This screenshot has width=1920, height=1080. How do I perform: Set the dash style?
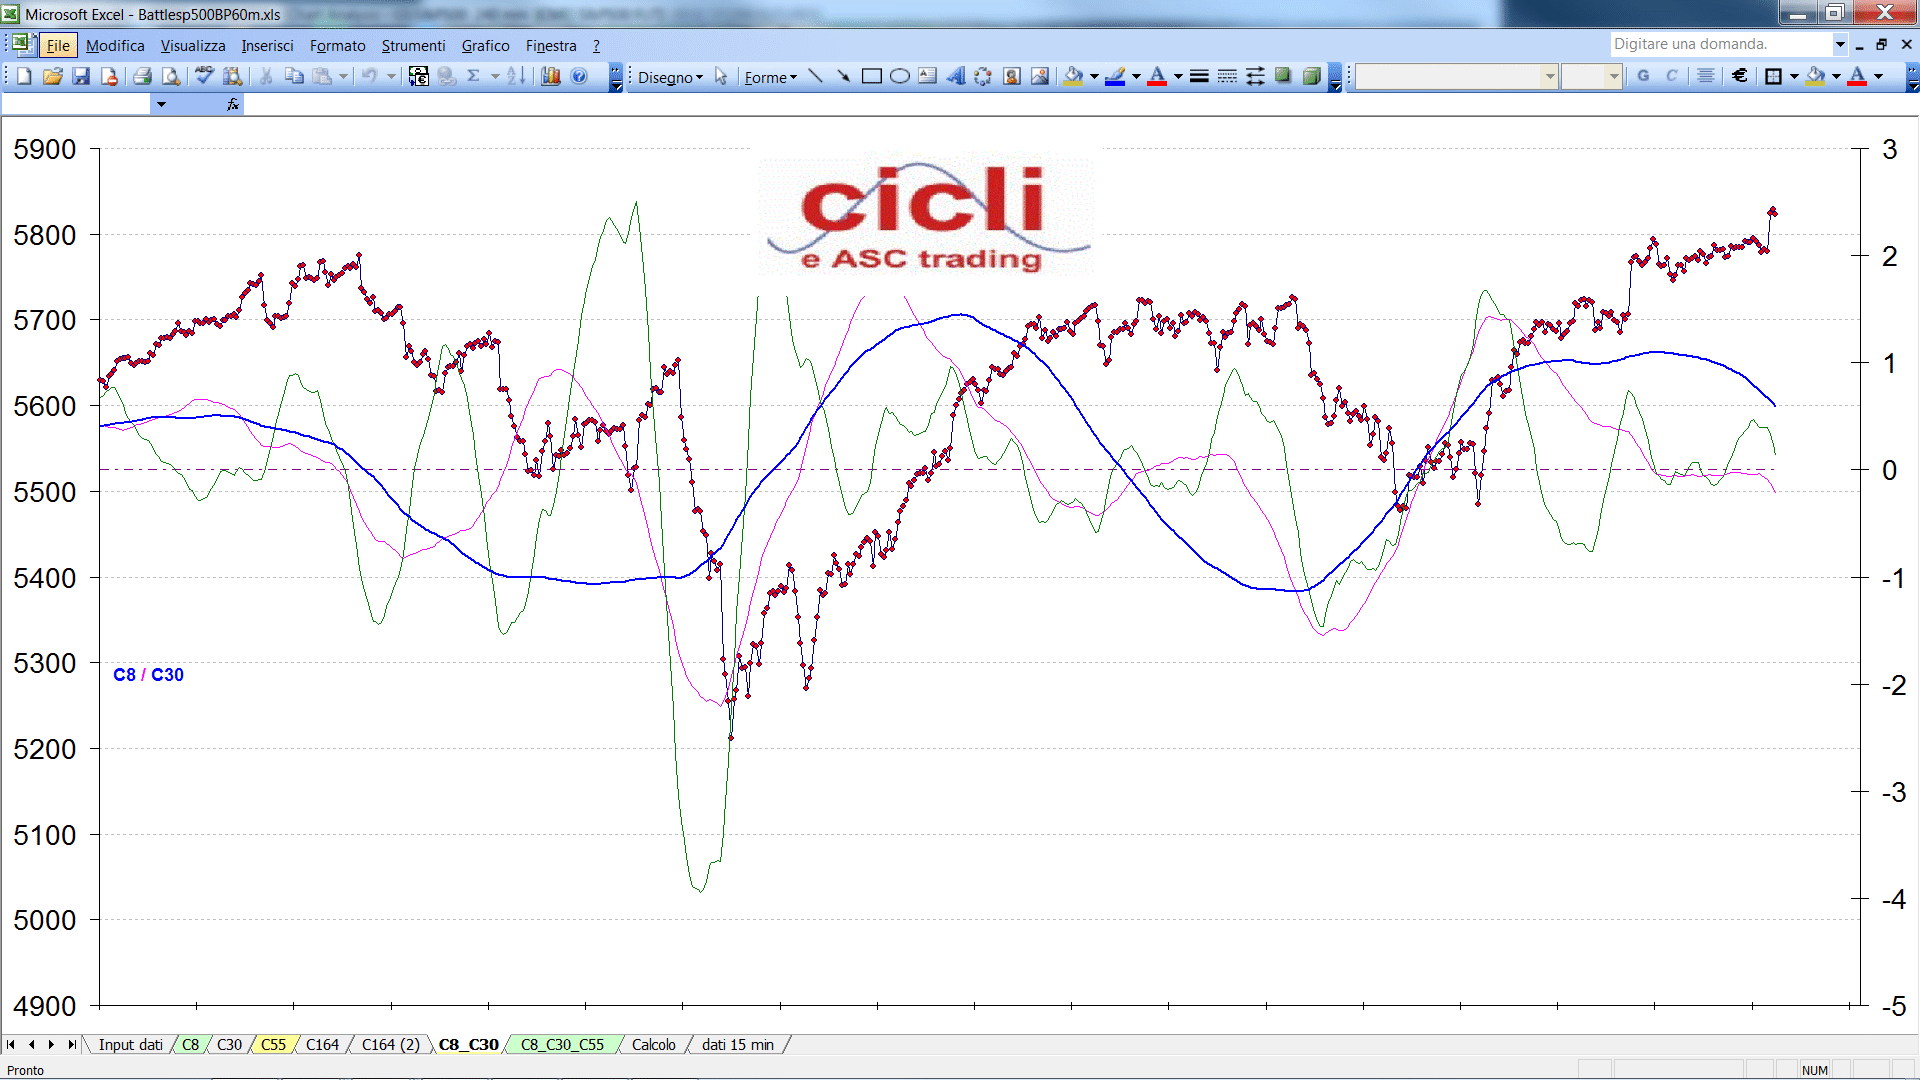(1227, 77)
